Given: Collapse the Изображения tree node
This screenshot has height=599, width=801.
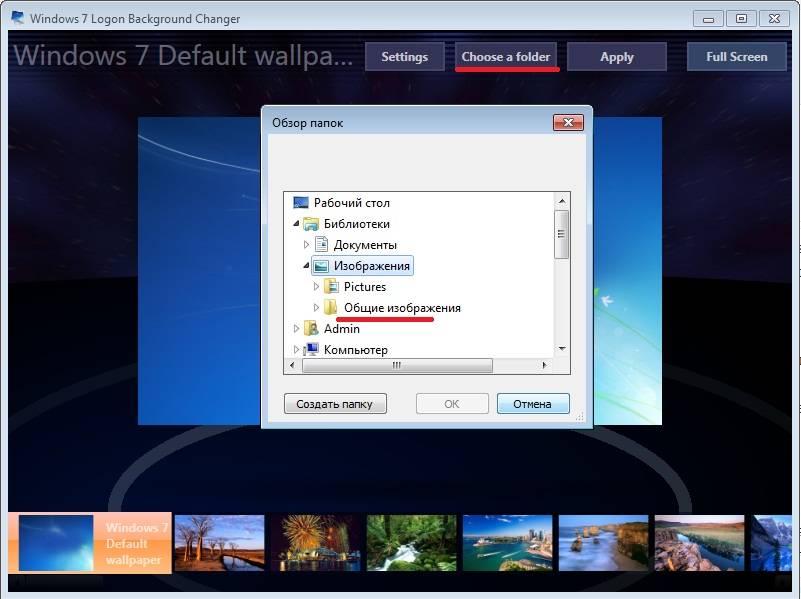Looking at the screenshot, I should point(306,266).
